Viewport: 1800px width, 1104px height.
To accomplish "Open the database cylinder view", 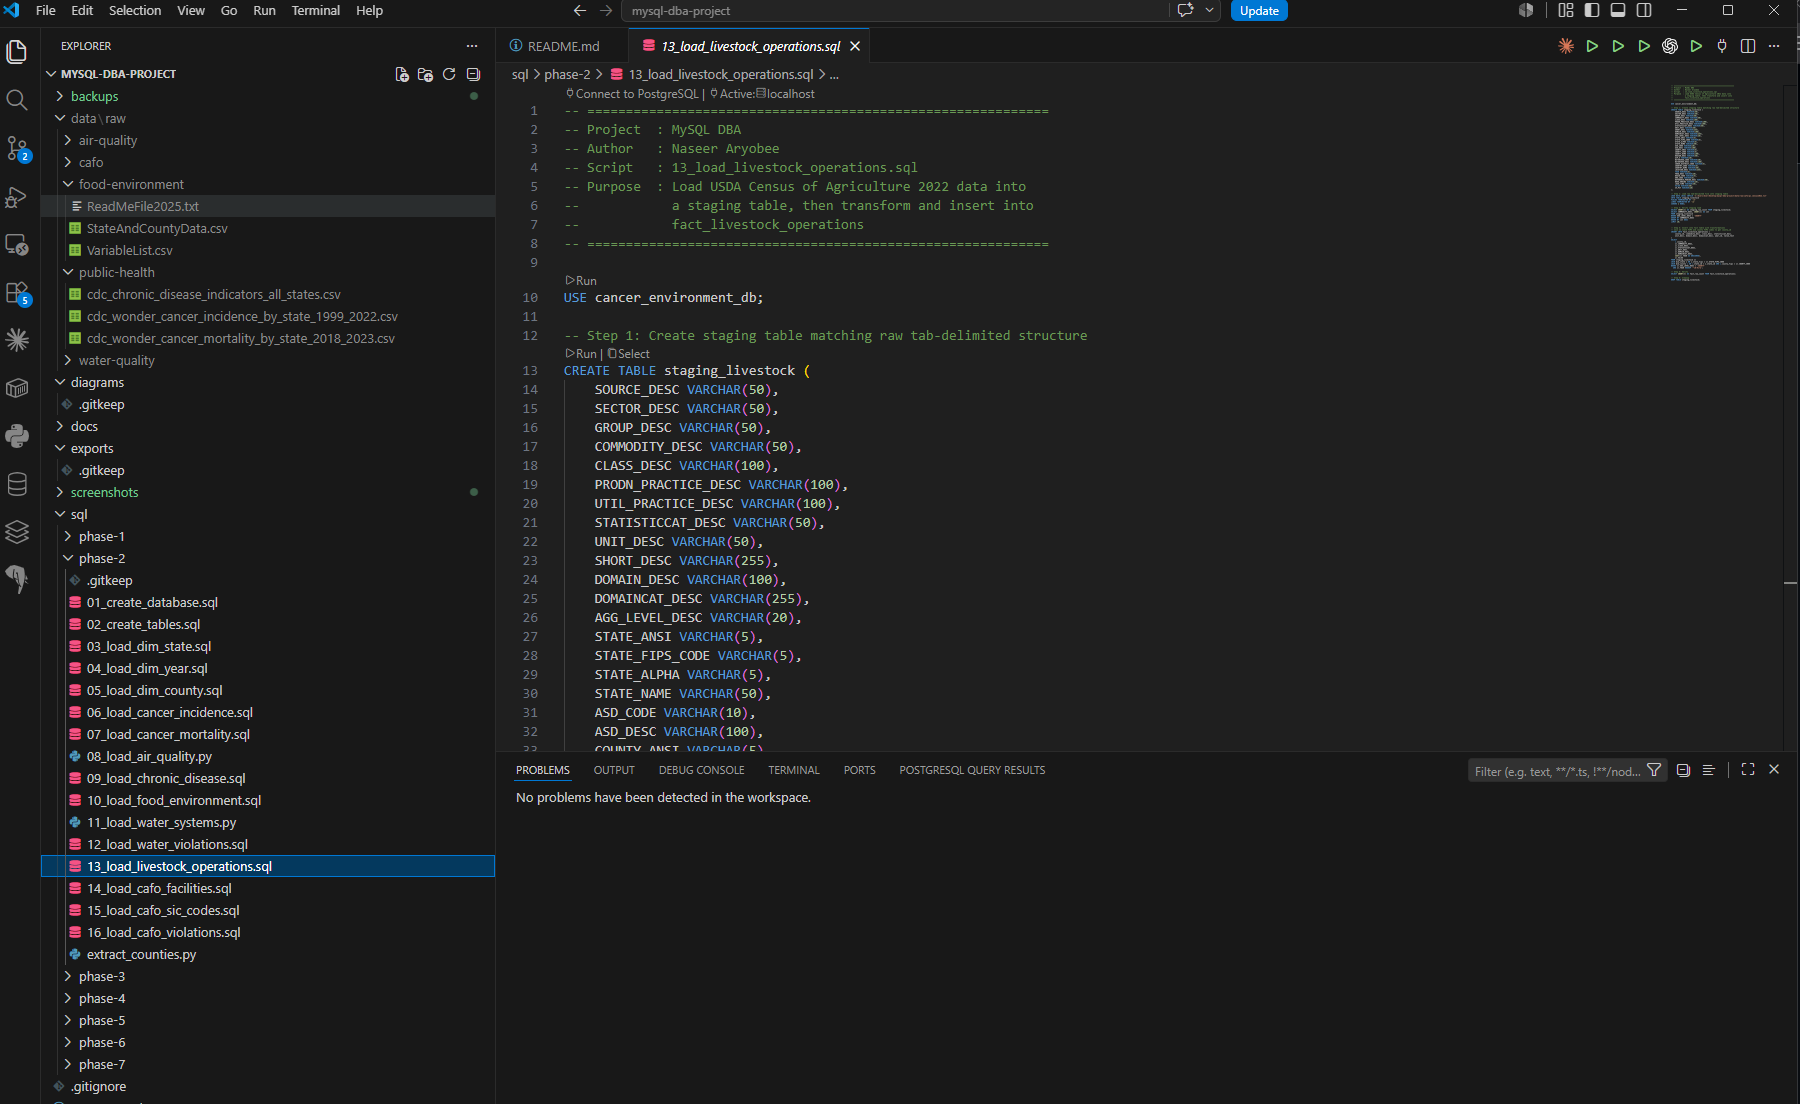I will (17, 484).
